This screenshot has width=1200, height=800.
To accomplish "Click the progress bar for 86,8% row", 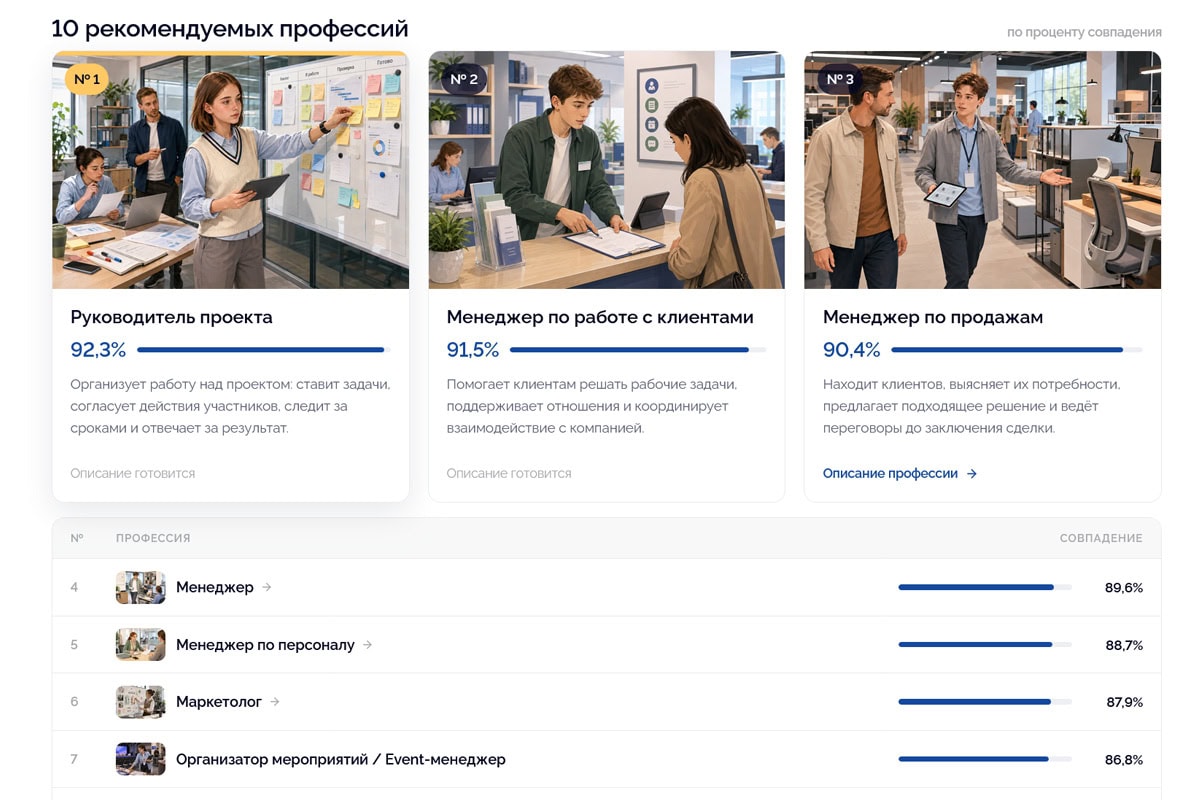I will pos(985,759).
